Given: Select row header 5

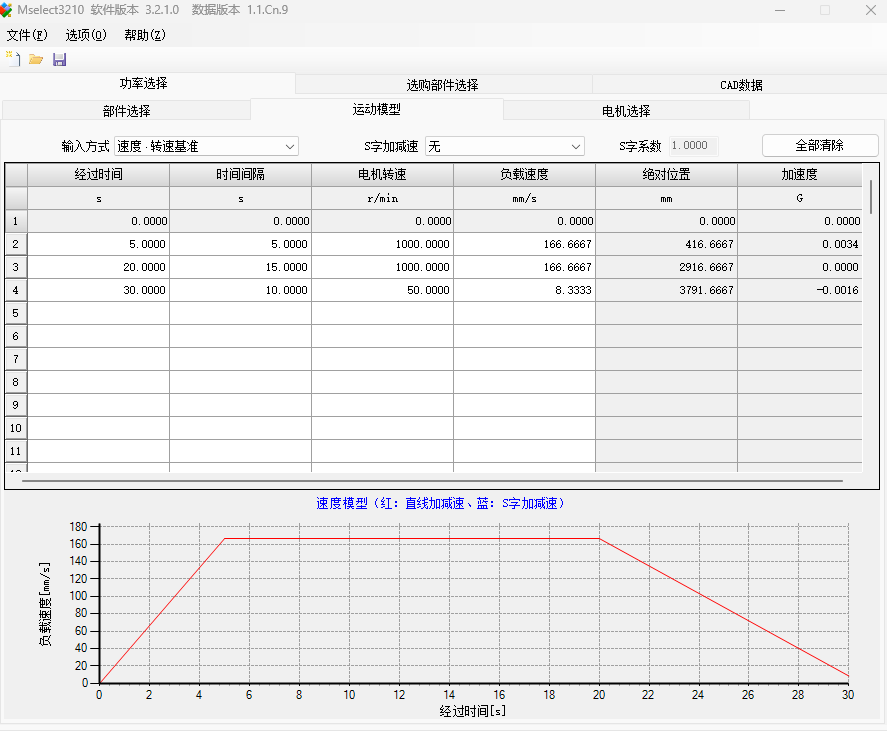Looking at the screenshot, I should tap(16, 313).
